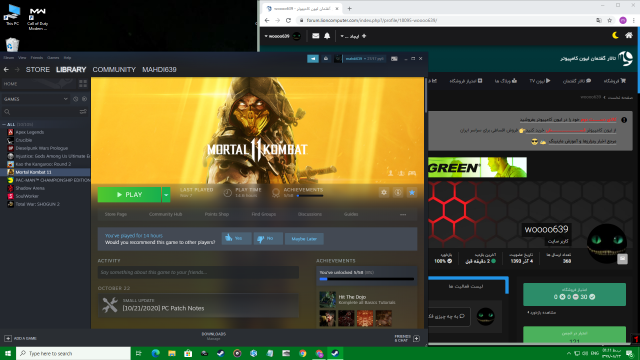
Task: Open Games menu in Steam
Action: click(53, 58)
